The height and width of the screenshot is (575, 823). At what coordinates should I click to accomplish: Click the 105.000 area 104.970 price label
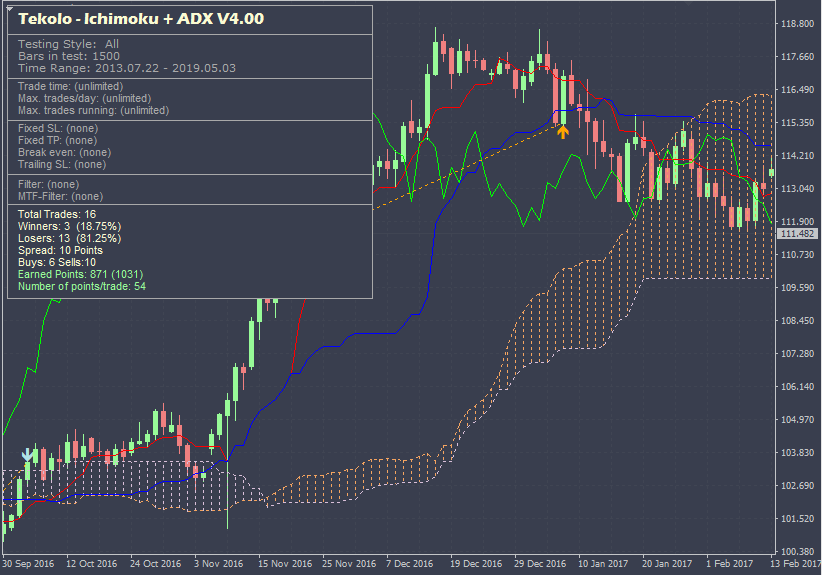coord(799,419)
